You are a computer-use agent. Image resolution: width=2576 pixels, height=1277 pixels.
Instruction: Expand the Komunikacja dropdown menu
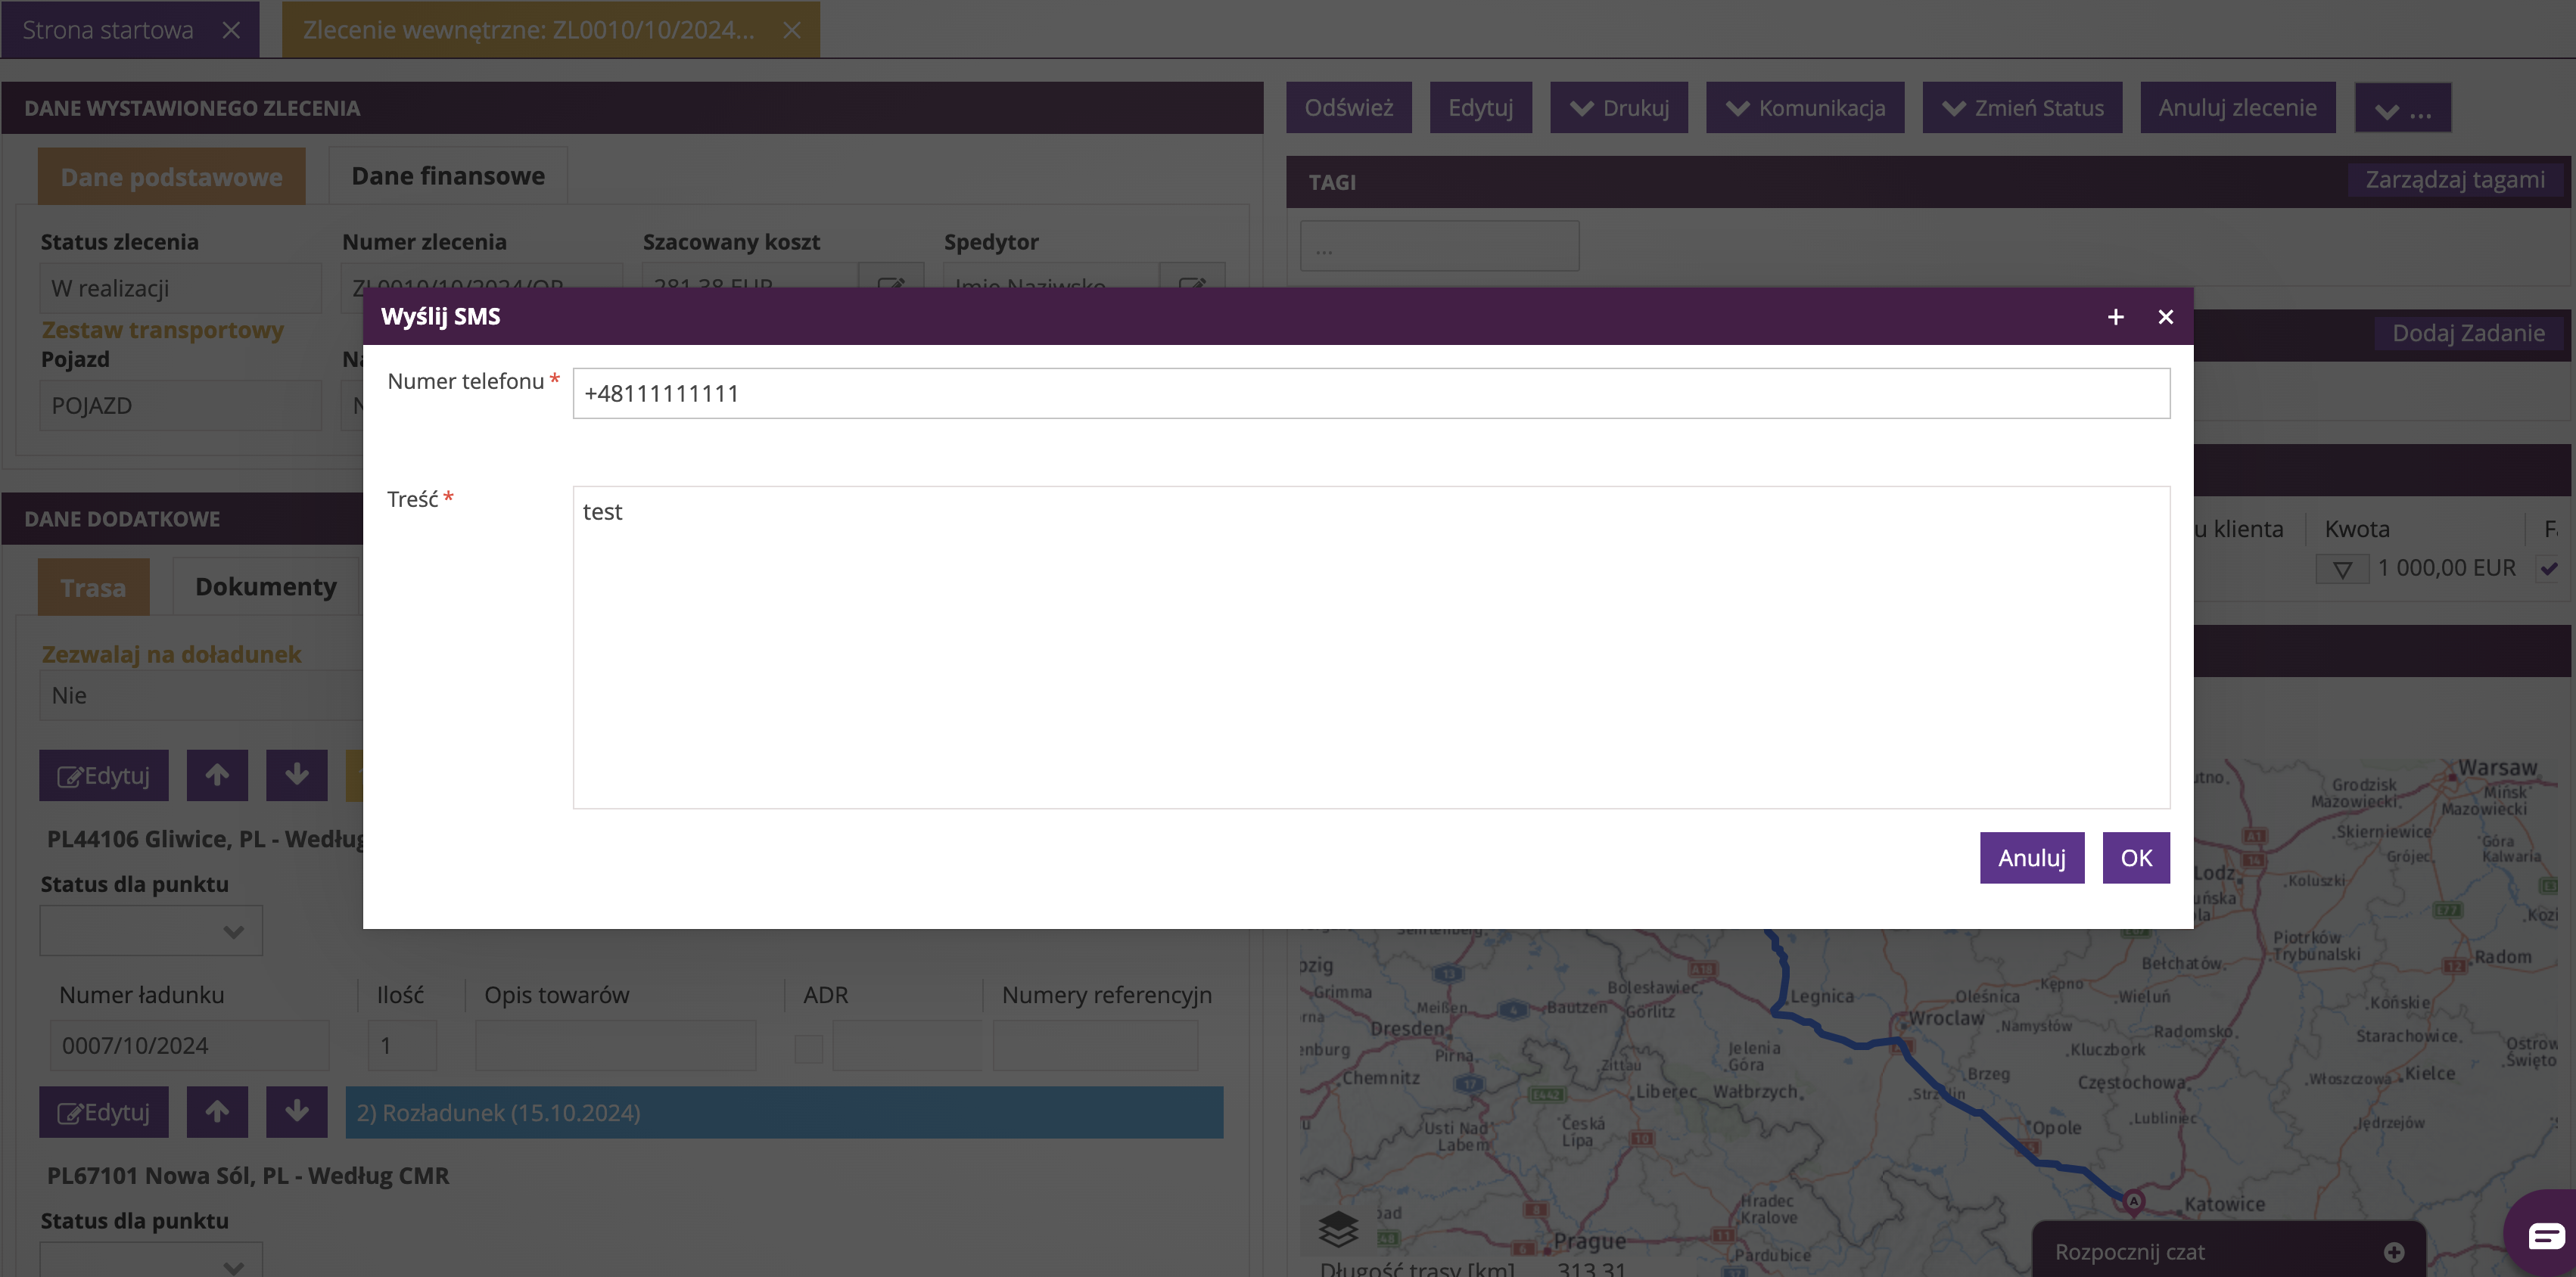(x=1804, y=108)
